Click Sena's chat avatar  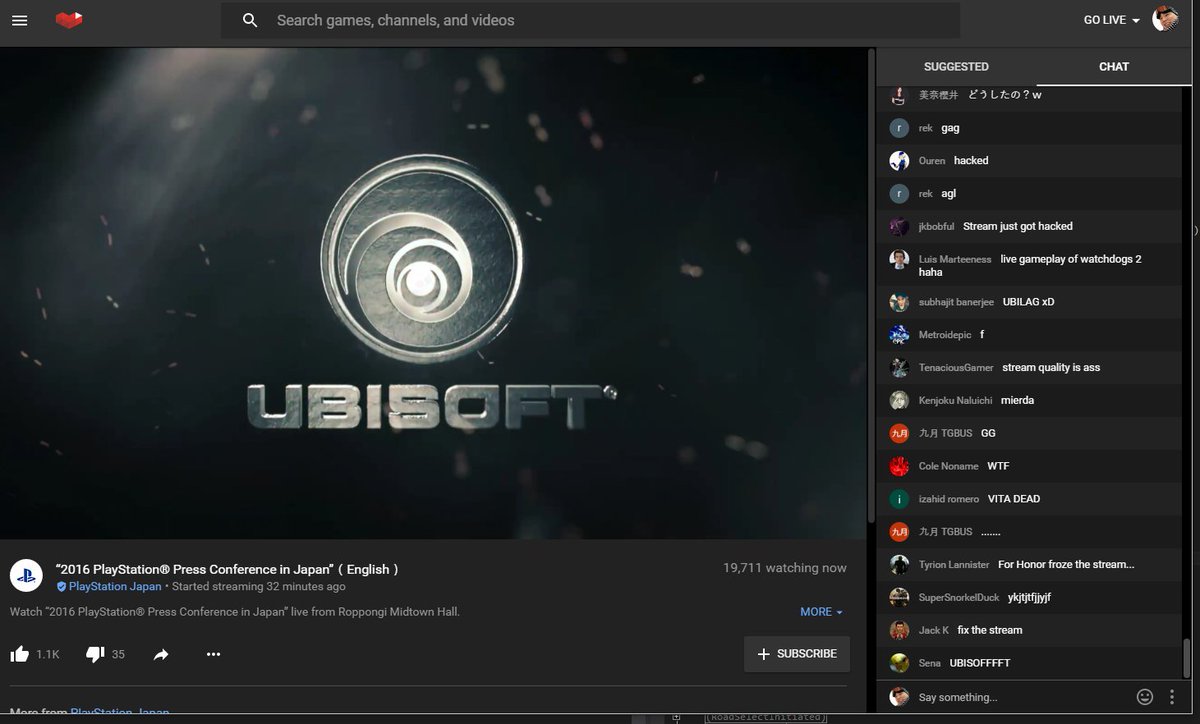(x=899, y=664)
